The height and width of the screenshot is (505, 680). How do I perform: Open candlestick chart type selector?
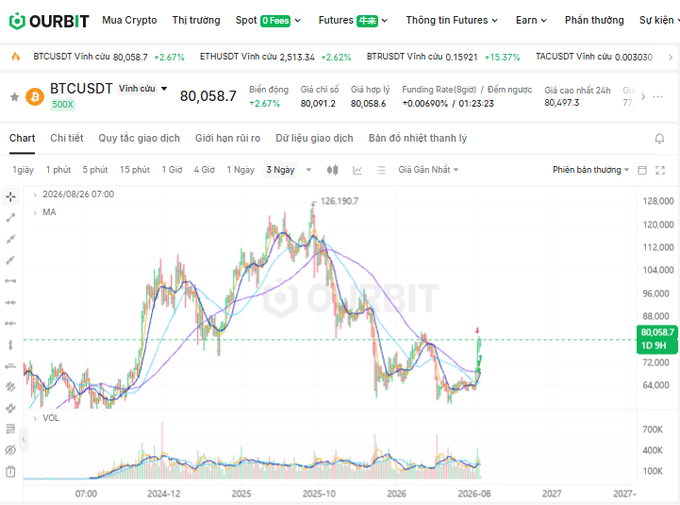[x=333, y=170]
